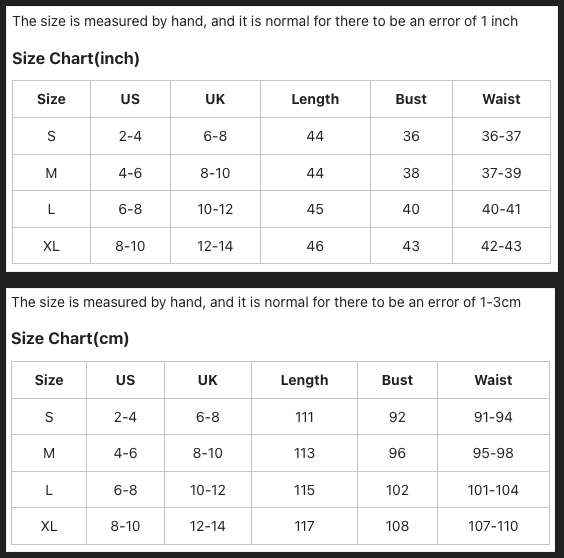Click waist value 107-110 in cm chart
The width and height of the screenshot is (564, 558).
pyautogui.click(x=493, y=526)
